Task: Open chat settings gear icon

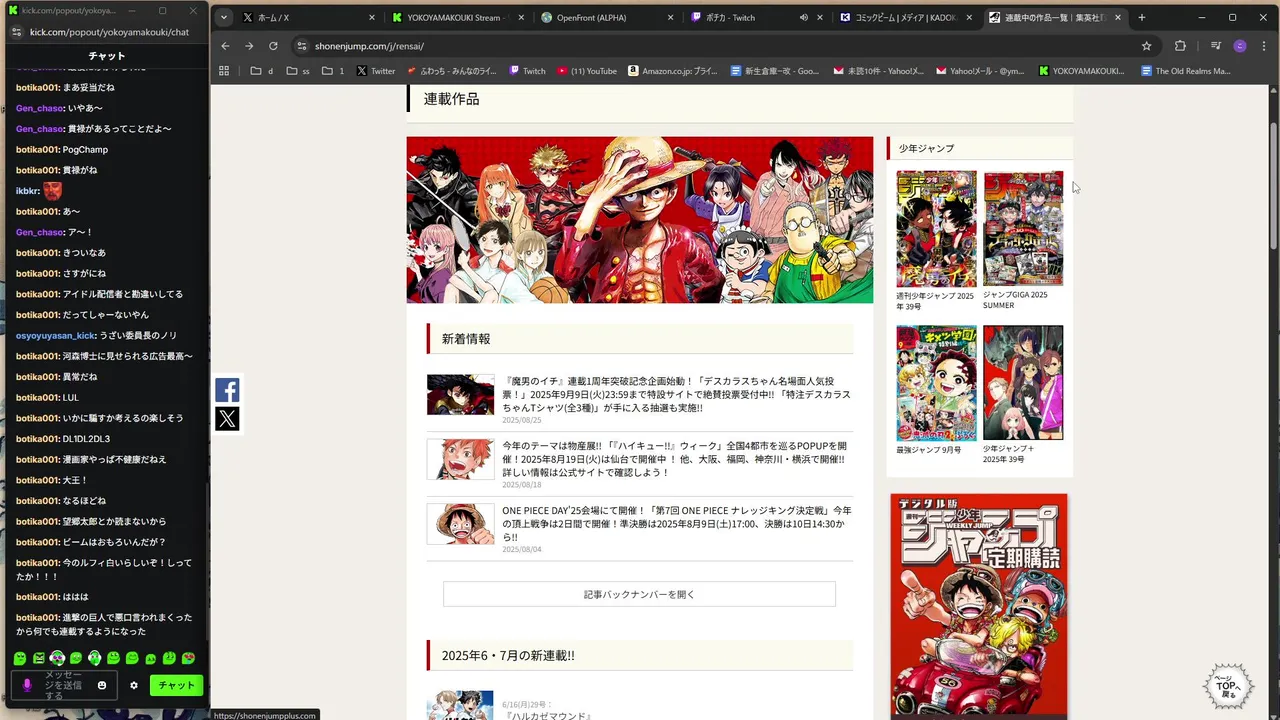Action: [x=134, y=685]
